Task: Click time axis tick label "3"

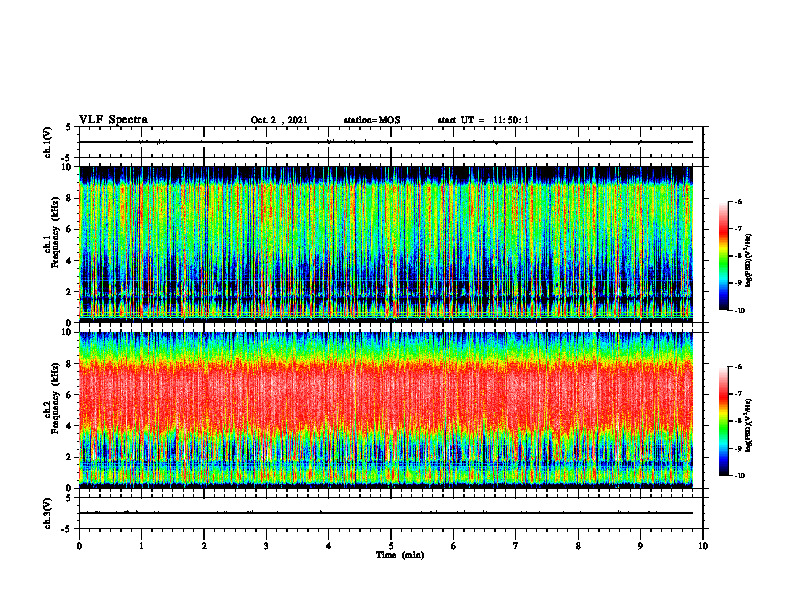Action: (x=266, y=546)
